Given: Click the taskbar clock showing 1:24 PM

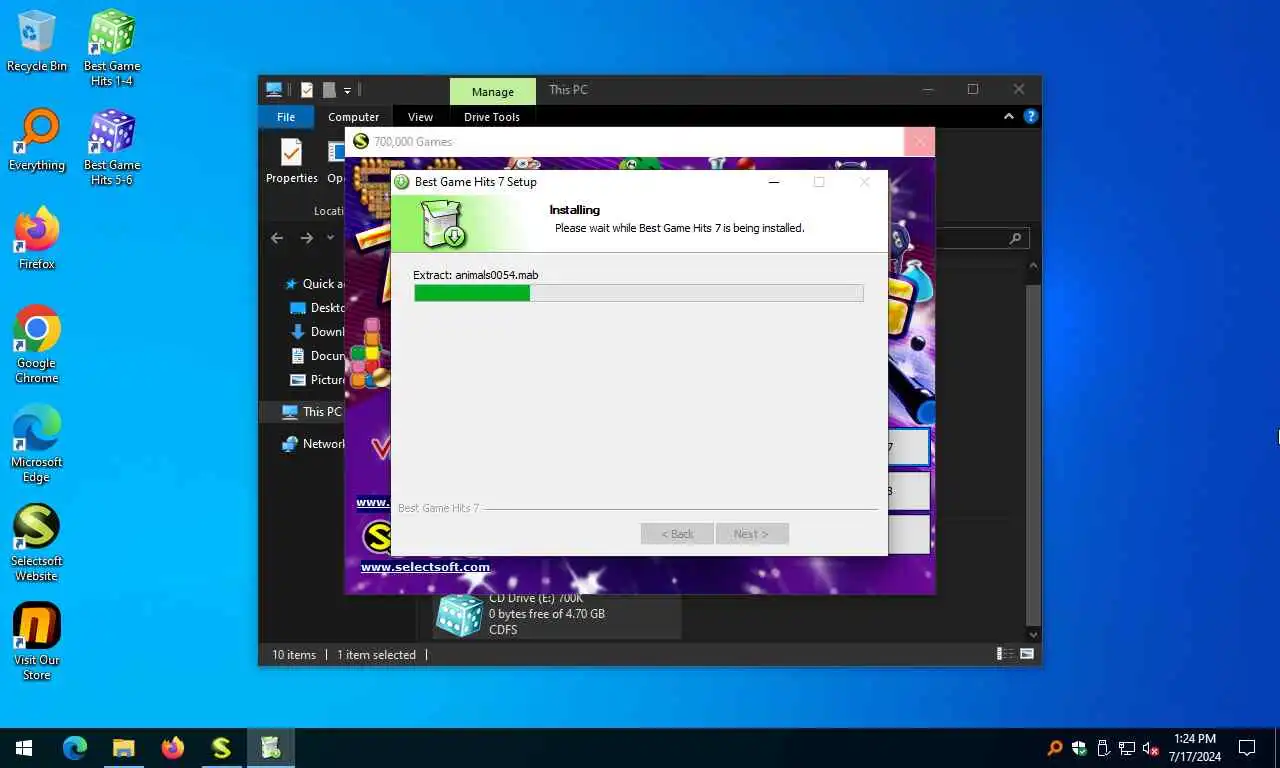Looking at the screenshot, I should pos(1195,747).
